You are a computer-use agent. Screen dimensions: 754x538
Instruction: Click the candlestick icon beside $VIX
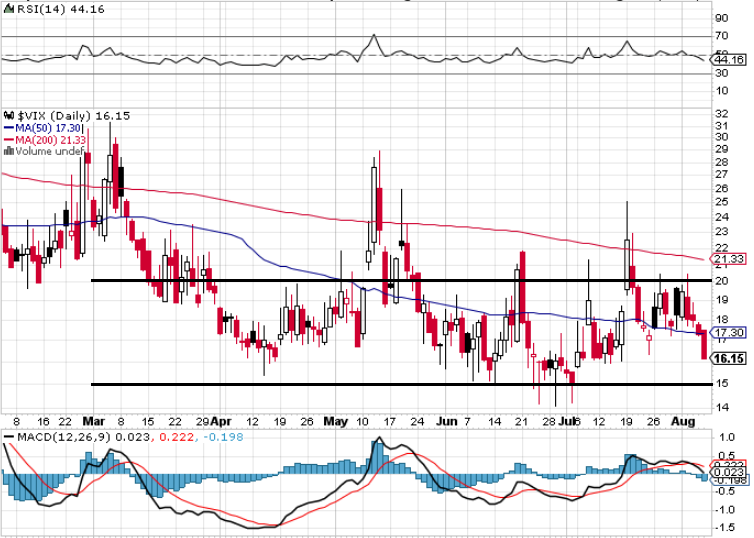click(7, 116)
